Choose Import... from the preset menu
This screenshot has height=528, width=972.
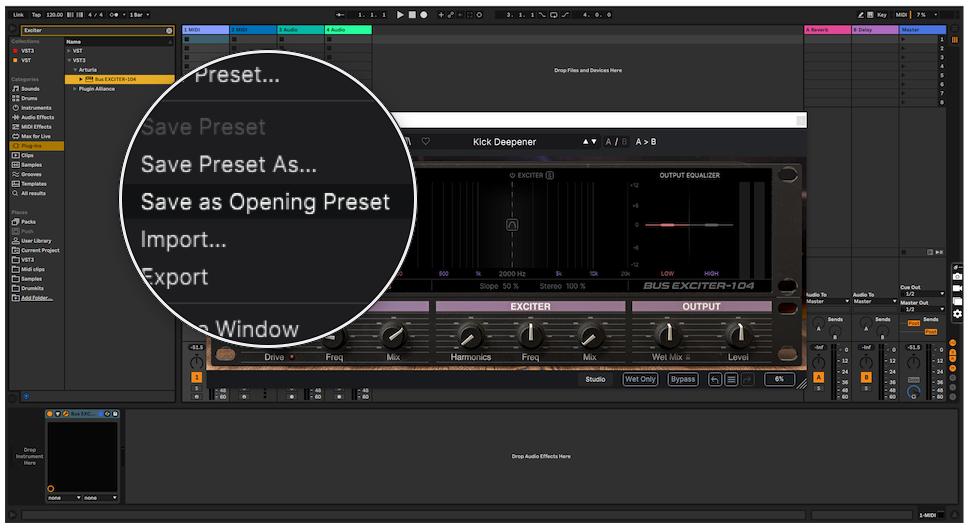[183, 239]
